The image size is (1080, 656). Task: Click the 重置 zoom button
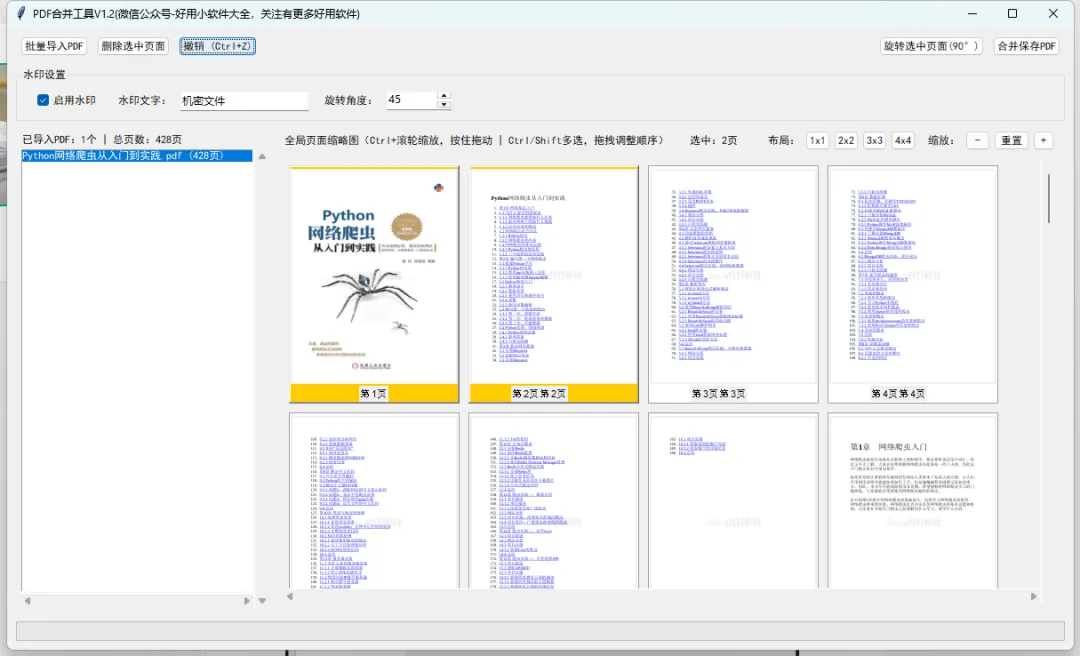1011,141
